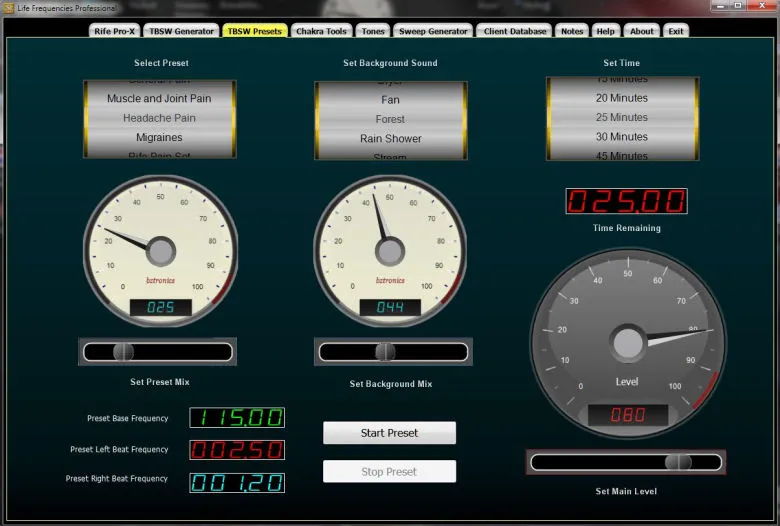Click the Preset Left Beat Frequency display

click(x=237, y=450)
